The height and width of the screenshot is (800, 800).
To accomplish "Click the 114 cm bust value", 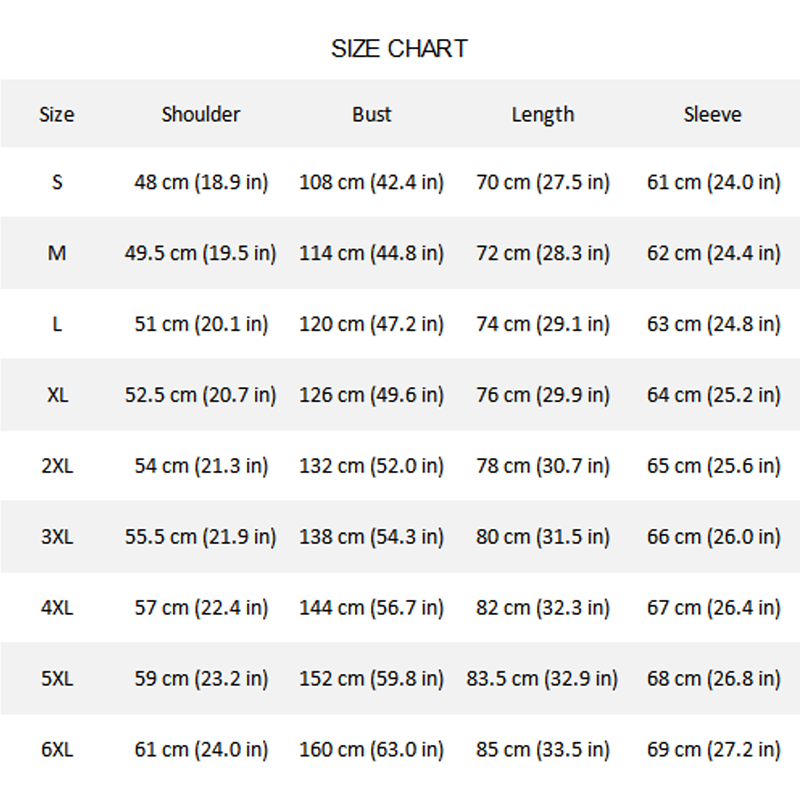I will 372,253.
